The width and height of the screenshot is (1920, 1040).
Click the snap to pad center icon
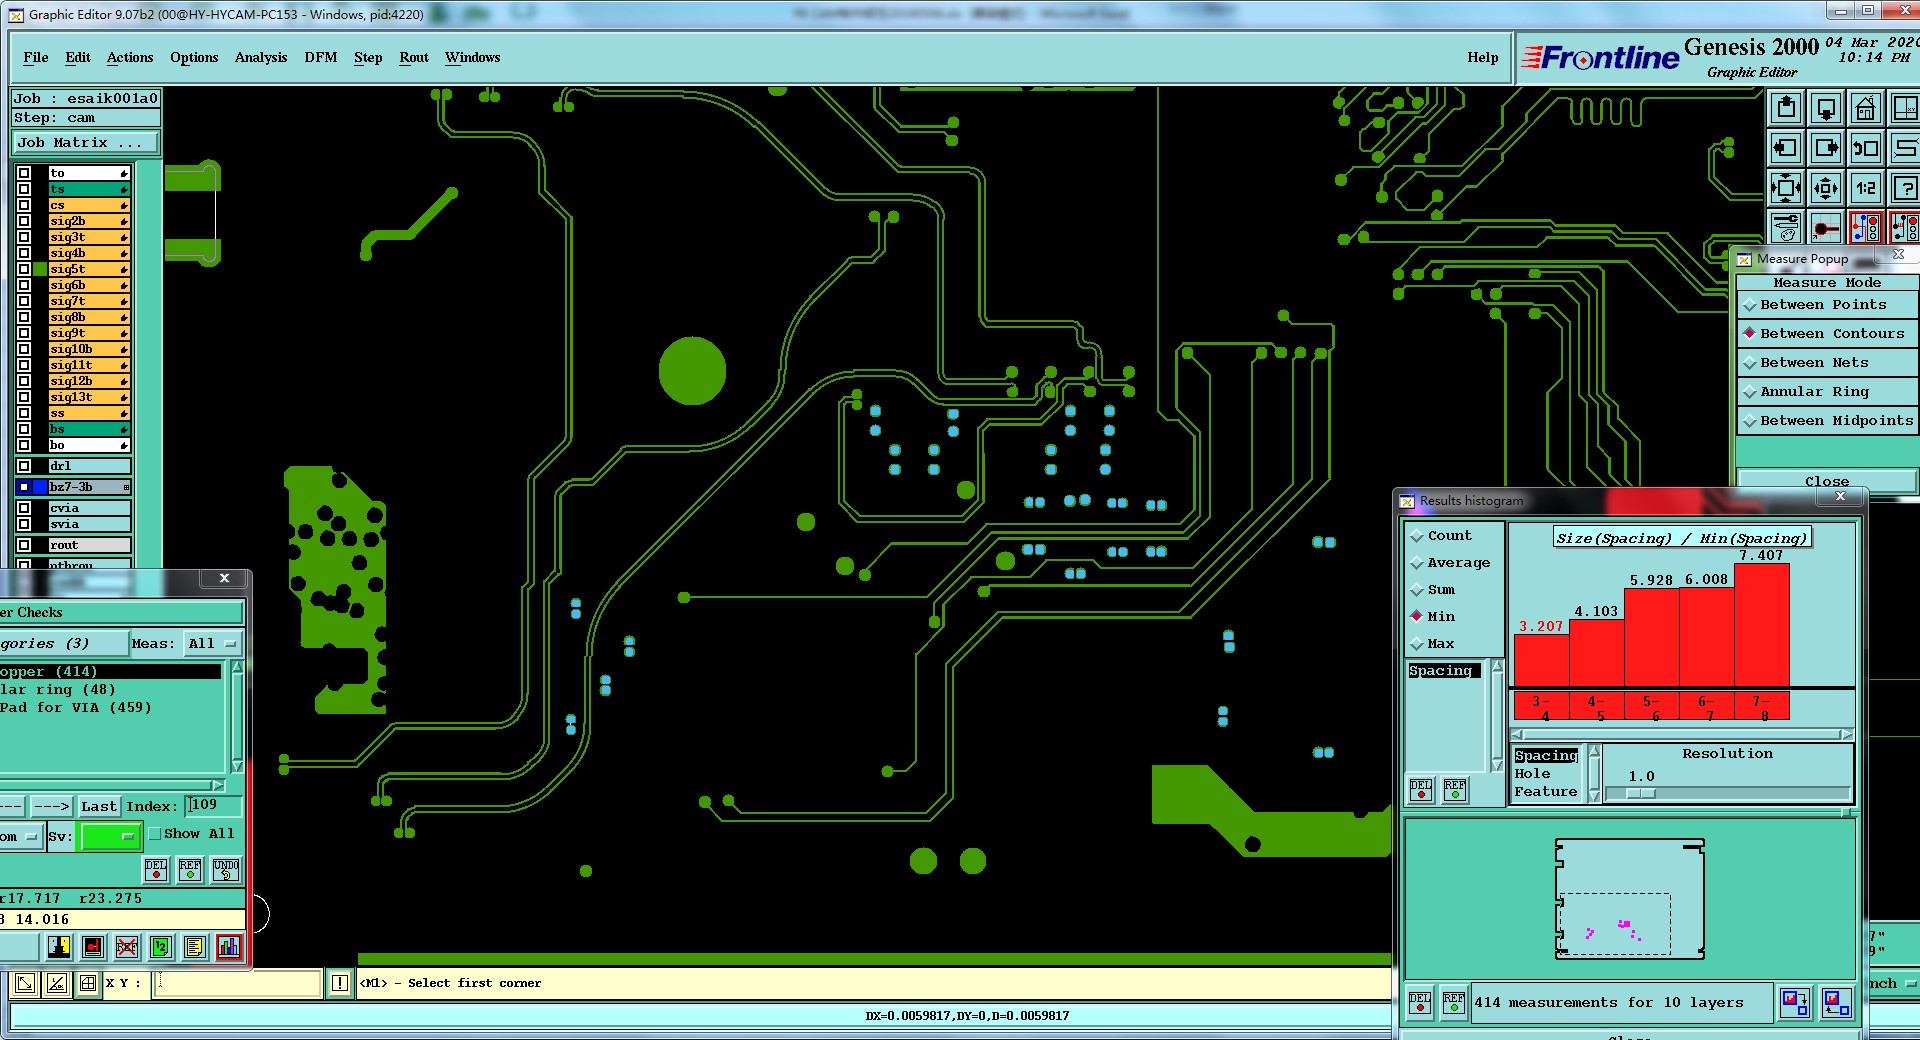[x=1826, y=228]
